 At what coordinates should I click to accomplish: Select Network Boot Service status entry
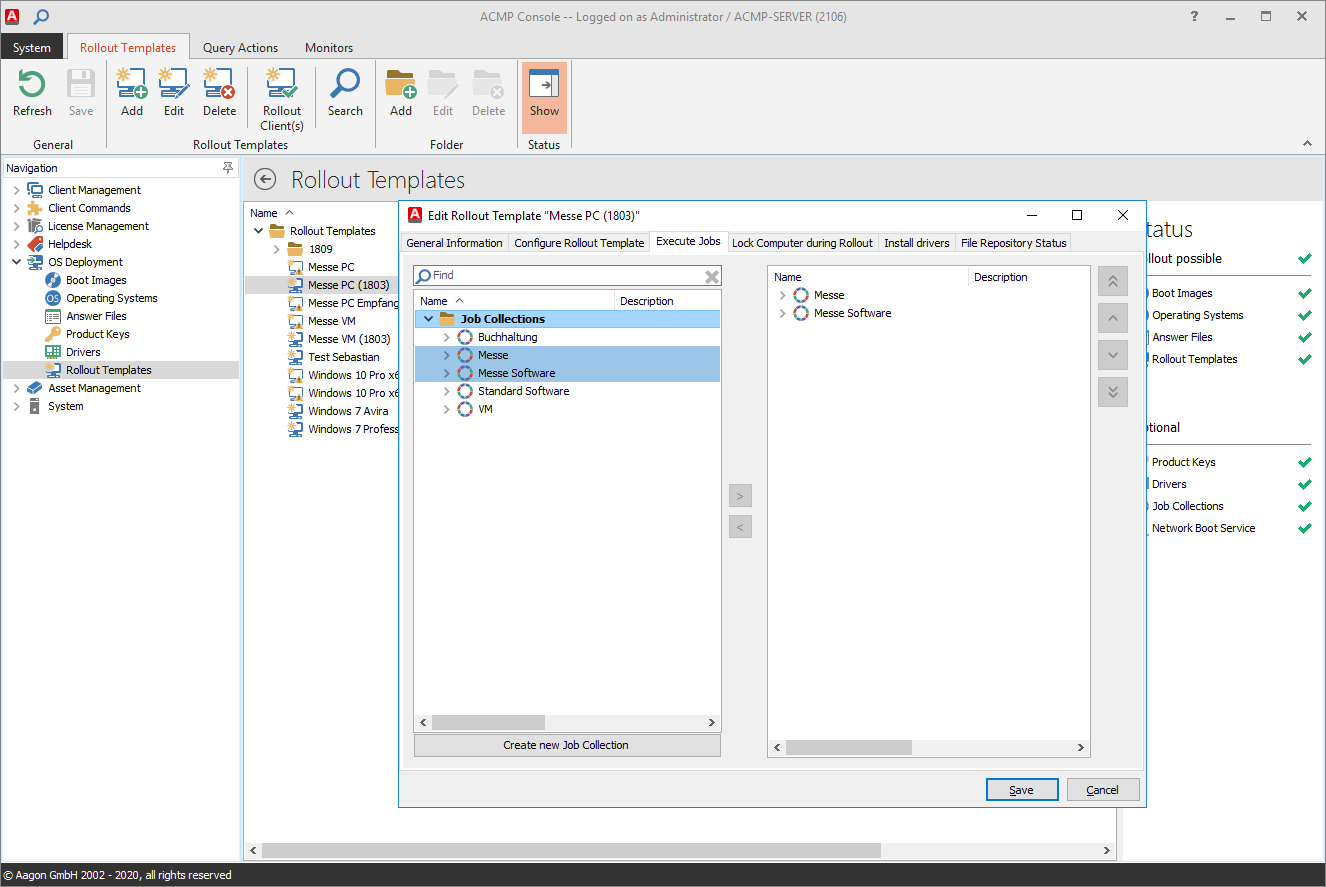1203,528
